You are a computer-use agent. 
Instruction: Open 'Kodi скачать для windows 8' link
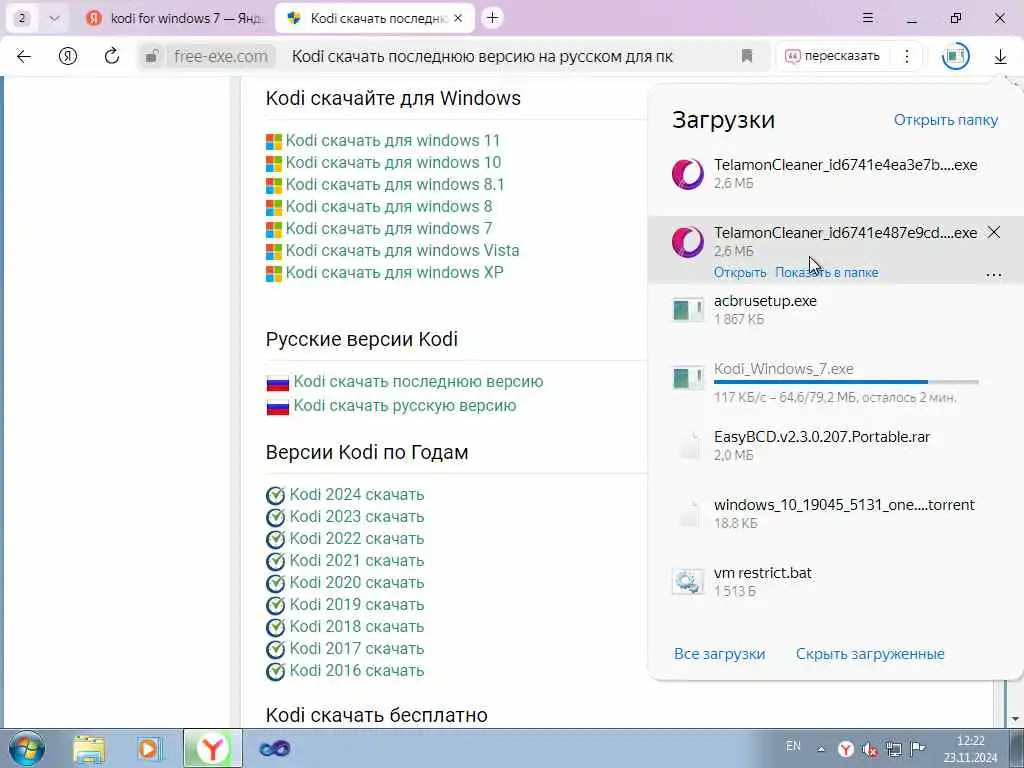pyautogui.click(x=389, y=206)
